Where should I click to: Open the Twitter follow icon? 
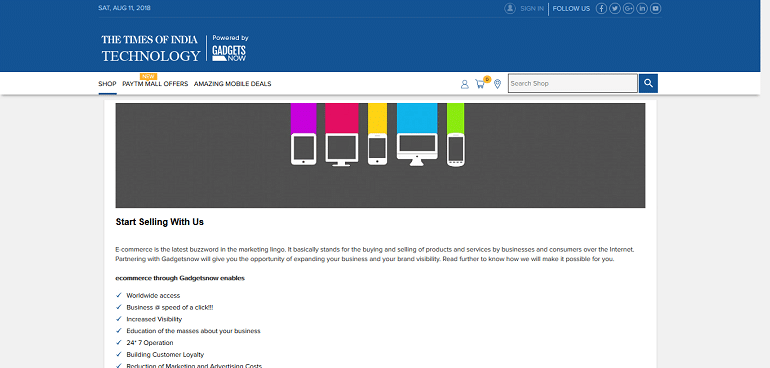click(615, 8)
